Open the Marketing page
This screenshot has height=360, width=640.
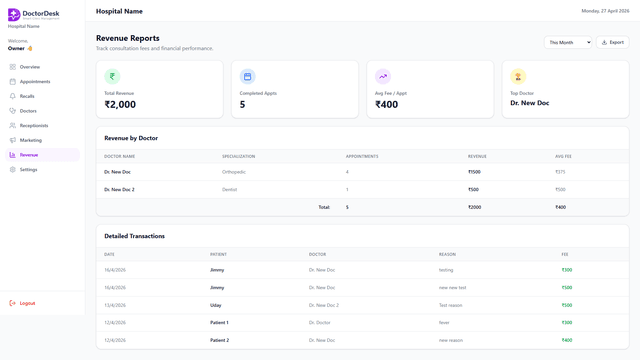pos(42,140)
